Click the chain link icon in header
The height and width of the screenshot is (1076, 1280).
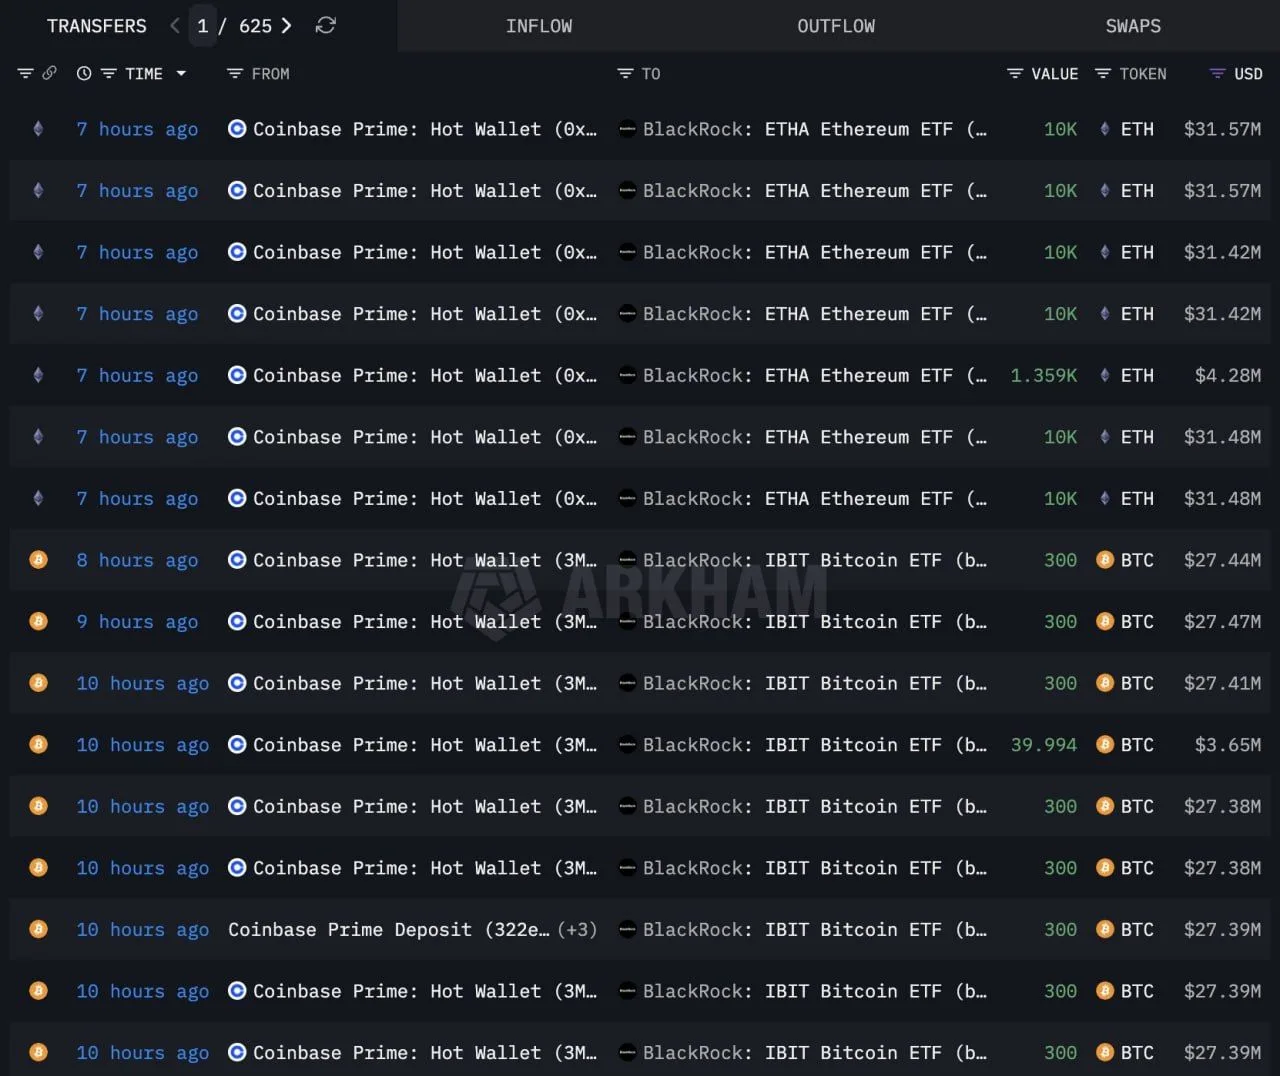pyautogui.click(x=49, y=73)
